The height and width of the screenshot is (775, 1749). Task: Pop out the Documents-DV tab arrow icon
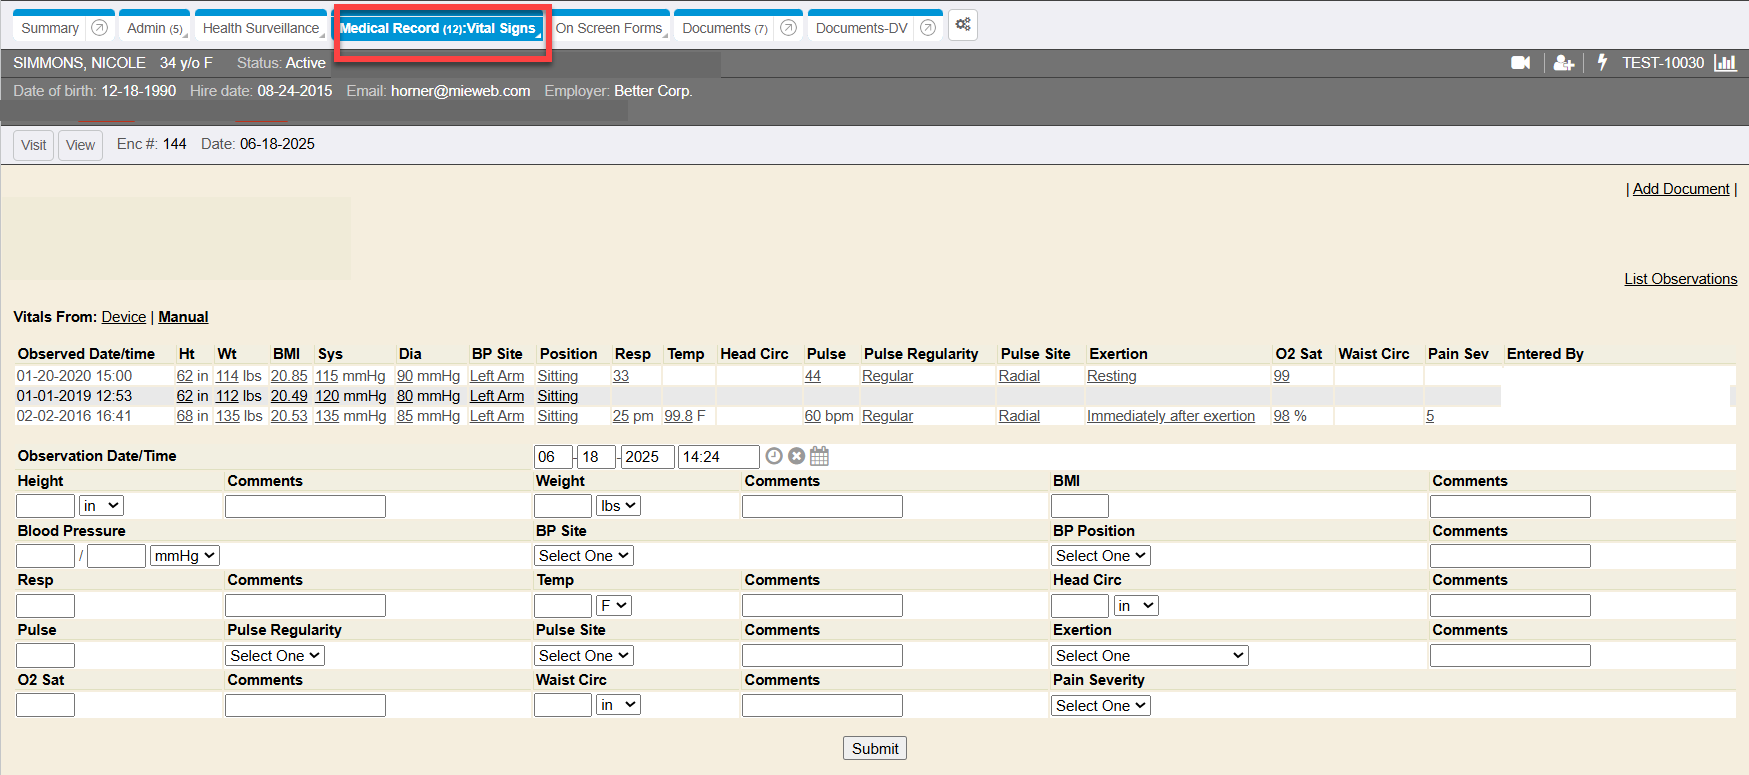pos(928,28)
